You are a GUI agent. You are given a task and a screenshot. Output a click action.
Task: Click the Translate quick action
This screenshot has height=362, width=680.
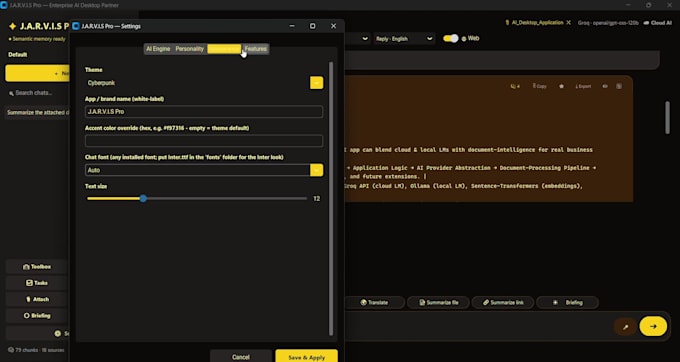[x=375, y=303]
